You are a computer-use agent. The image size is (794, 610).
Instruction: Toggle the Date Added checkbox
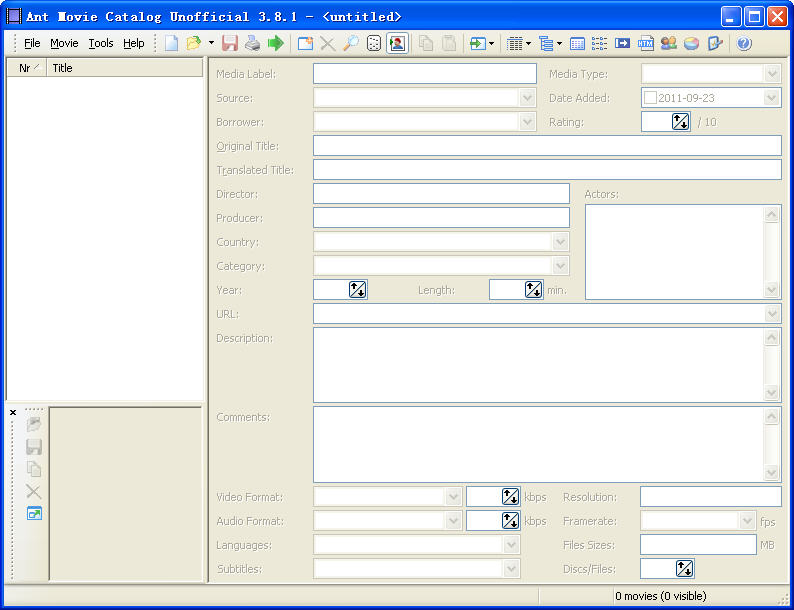[650, 98]
